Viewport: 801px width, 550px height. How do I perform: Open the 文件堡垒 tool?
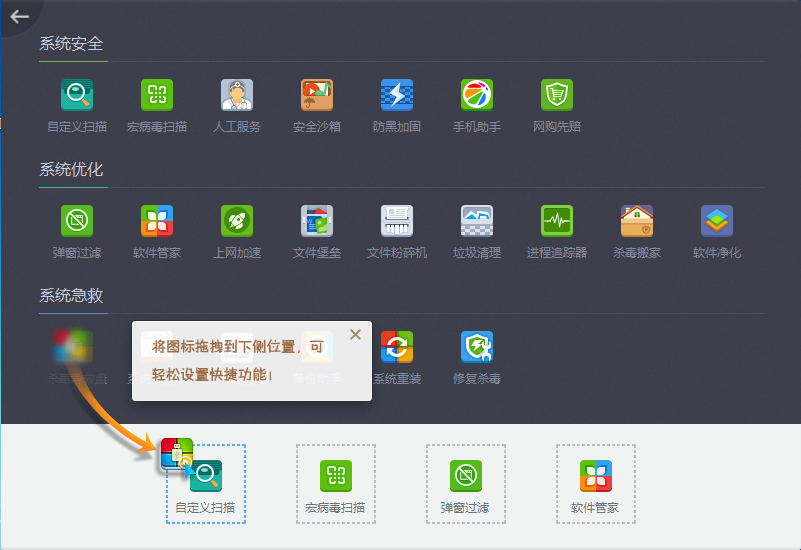(x=317, y=231)
